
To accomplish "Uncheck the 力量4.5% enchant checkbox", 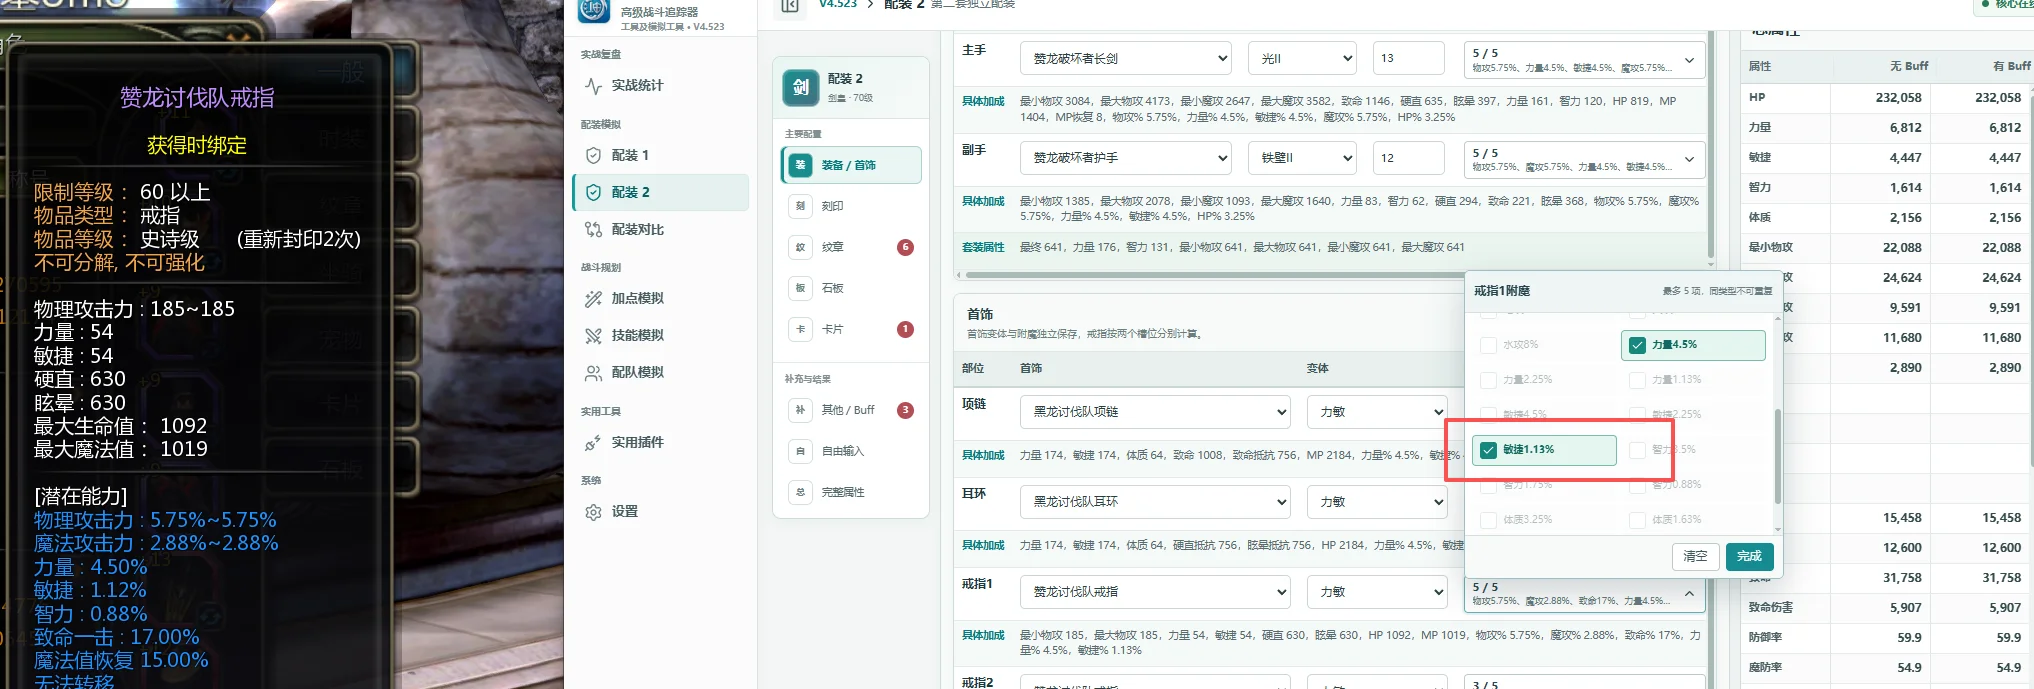I will pos(1637,345).
